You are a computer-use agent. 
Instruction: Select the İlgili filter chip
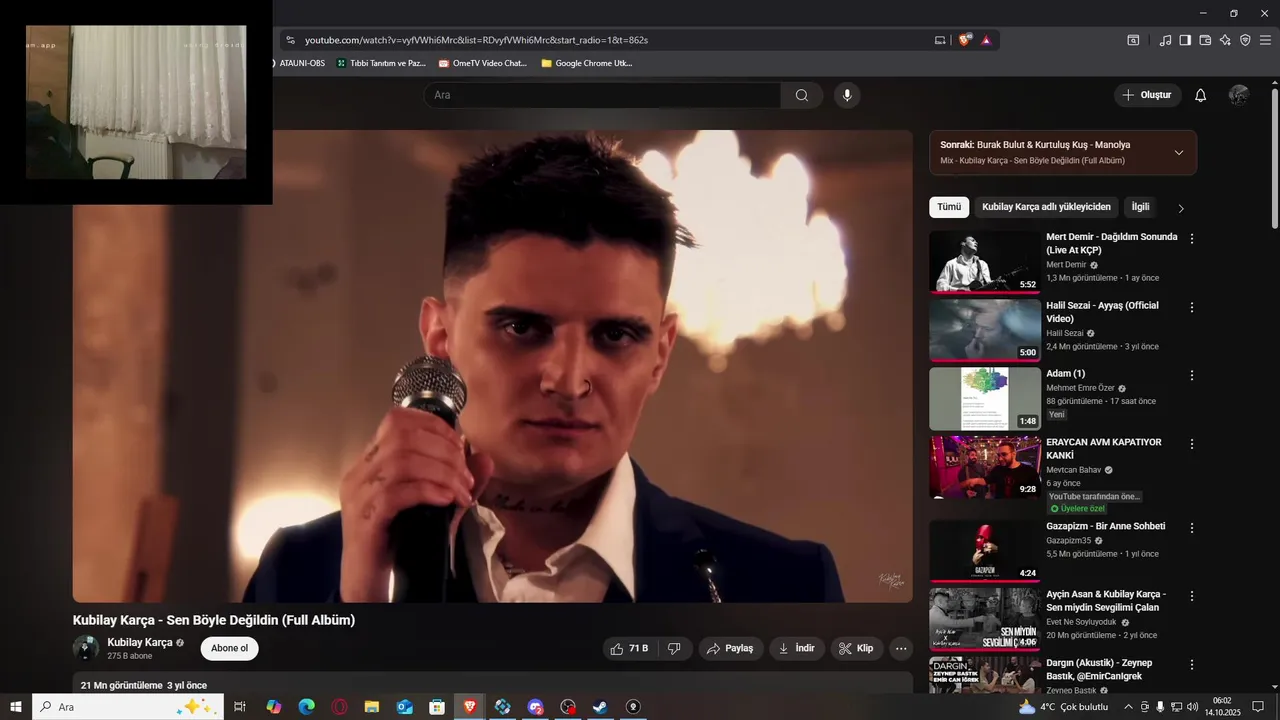1140,207
